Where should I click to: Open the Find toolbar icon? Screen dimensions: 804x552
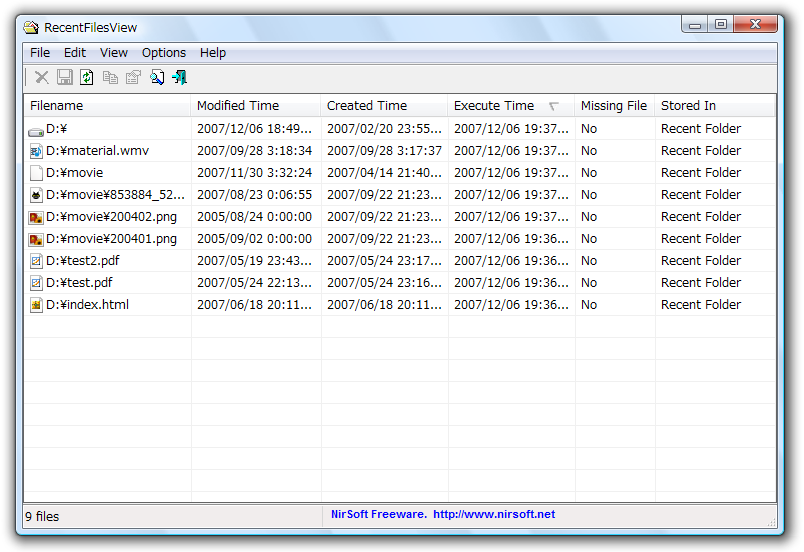click(x=157, y=77)
